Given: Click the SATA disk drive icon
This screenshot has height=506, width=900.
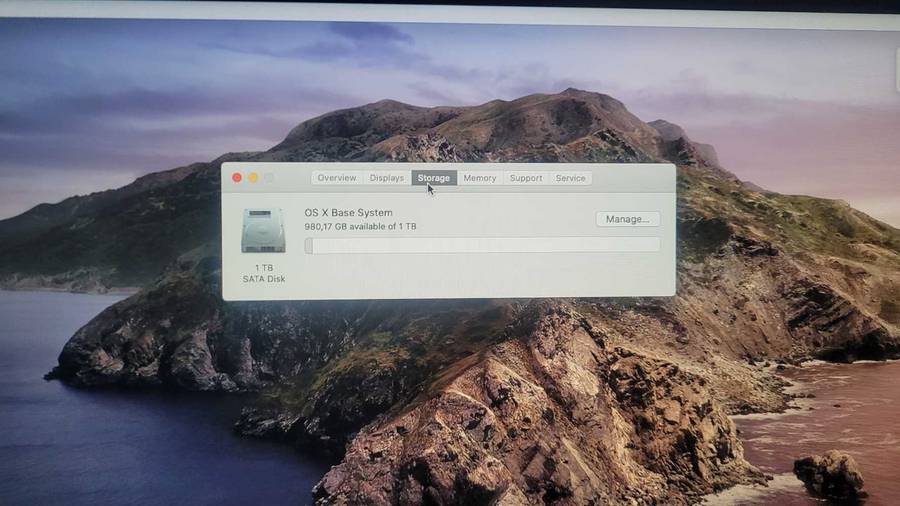Looking at the screenshot, I should point(263,231).
